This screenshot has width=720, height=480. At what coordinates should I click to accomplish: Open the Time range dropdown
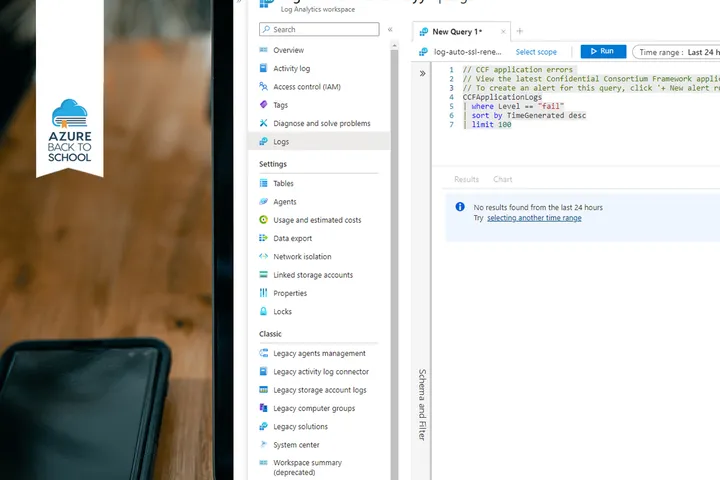tap(678, 52)
